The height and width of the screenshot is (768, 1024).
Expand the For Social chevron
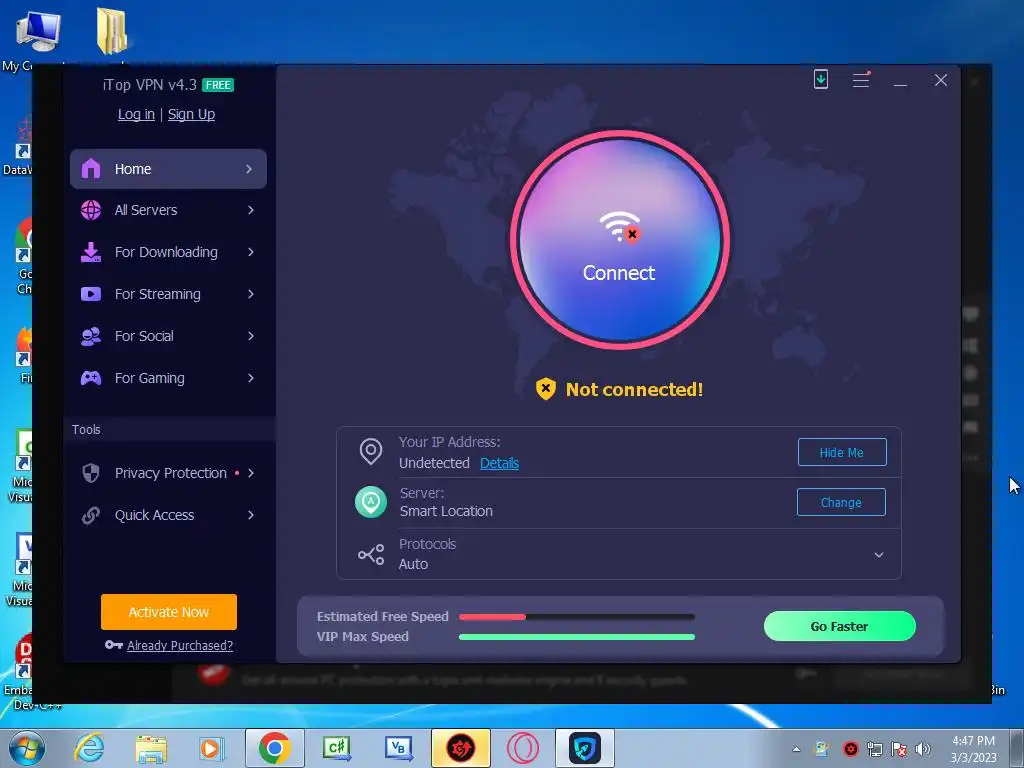251,336
